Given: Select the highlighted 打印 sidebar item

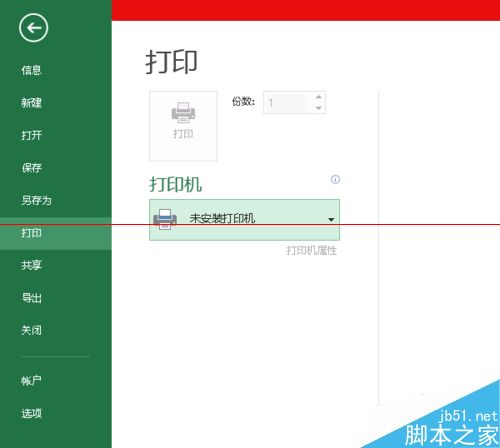Looking at the screenshot, I should (56, 233).
